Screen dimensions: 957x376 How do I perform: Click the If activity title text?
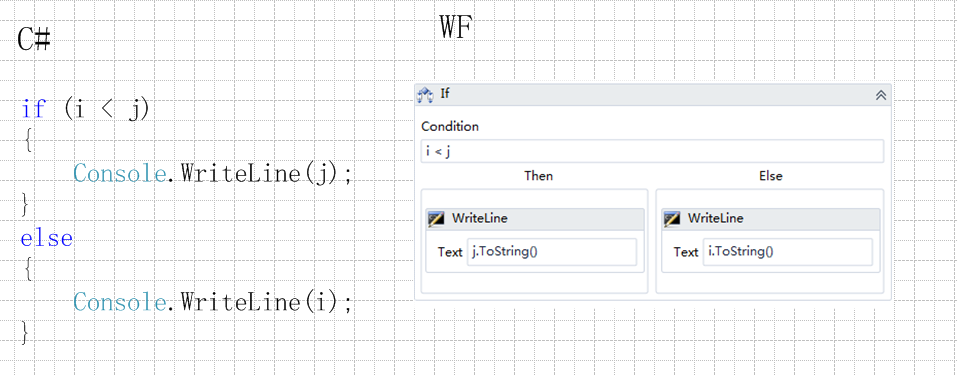(x=445, y=94)
